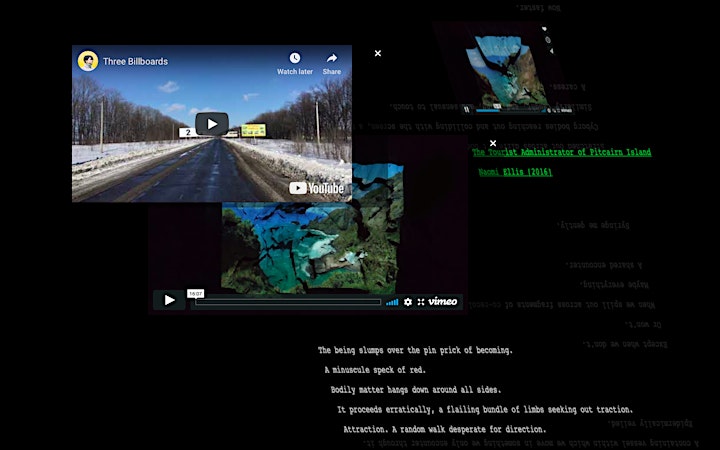Screen dimensions: 720x450
Task: Click the Share arrow on YouTube embed
Action: coord(332,58)
